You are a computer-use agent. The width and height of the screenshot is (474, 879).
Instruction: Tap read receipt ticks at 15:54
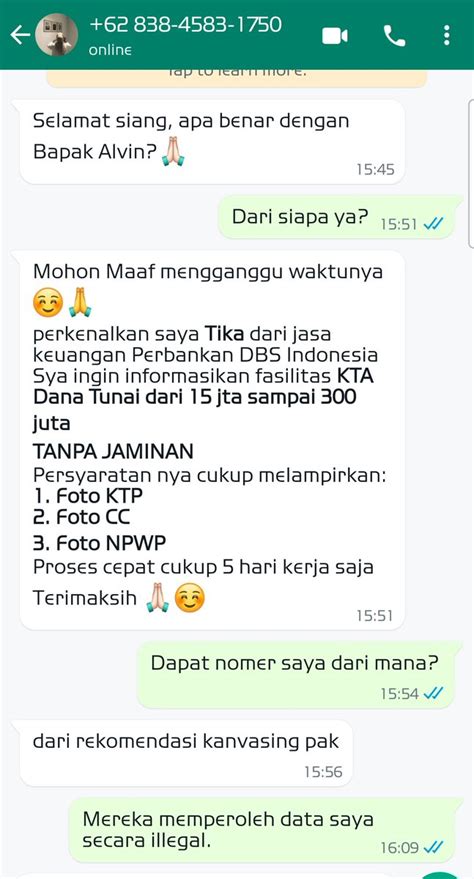tap(433, 694)
